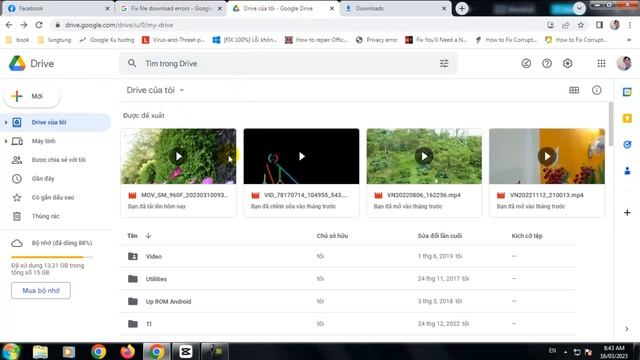Go back in browser history

9,25
